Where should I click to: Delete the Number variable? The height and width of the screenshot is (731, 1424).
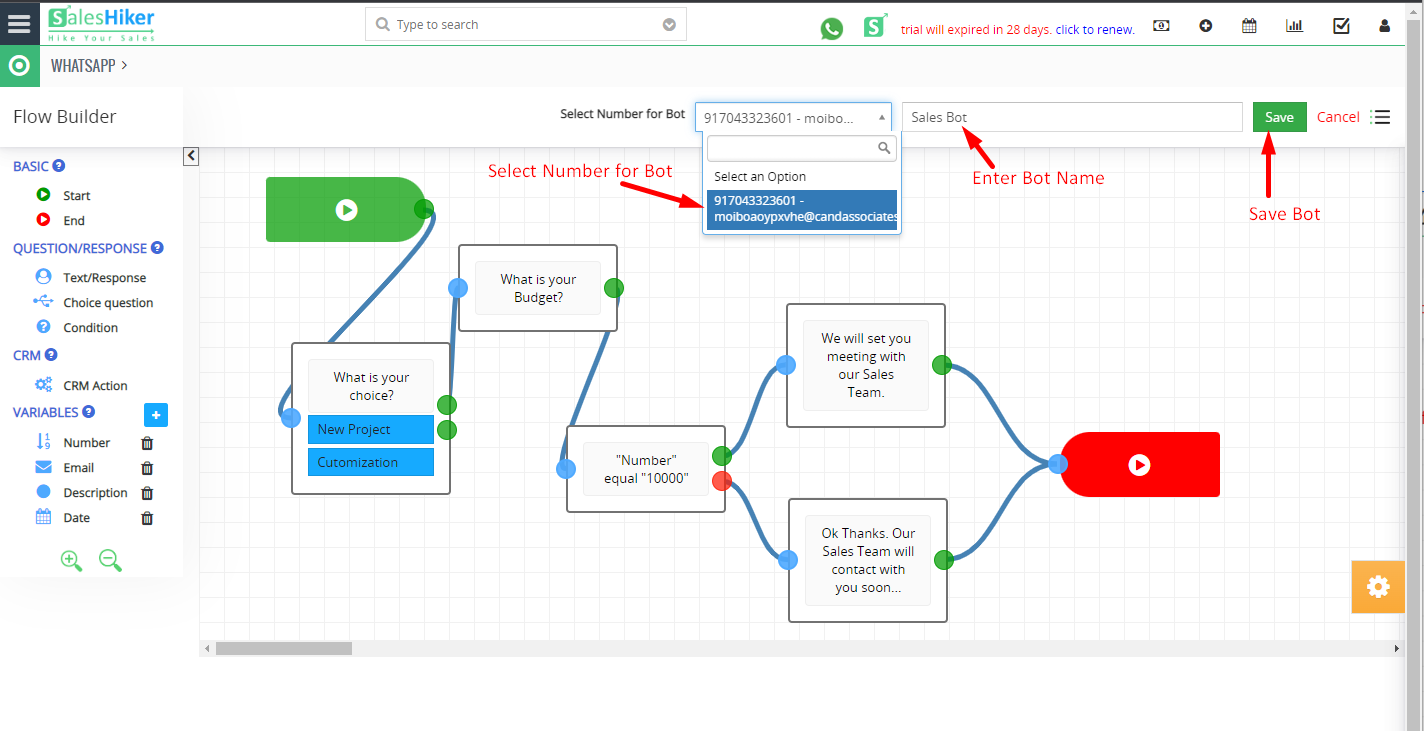tap(147, 443)
